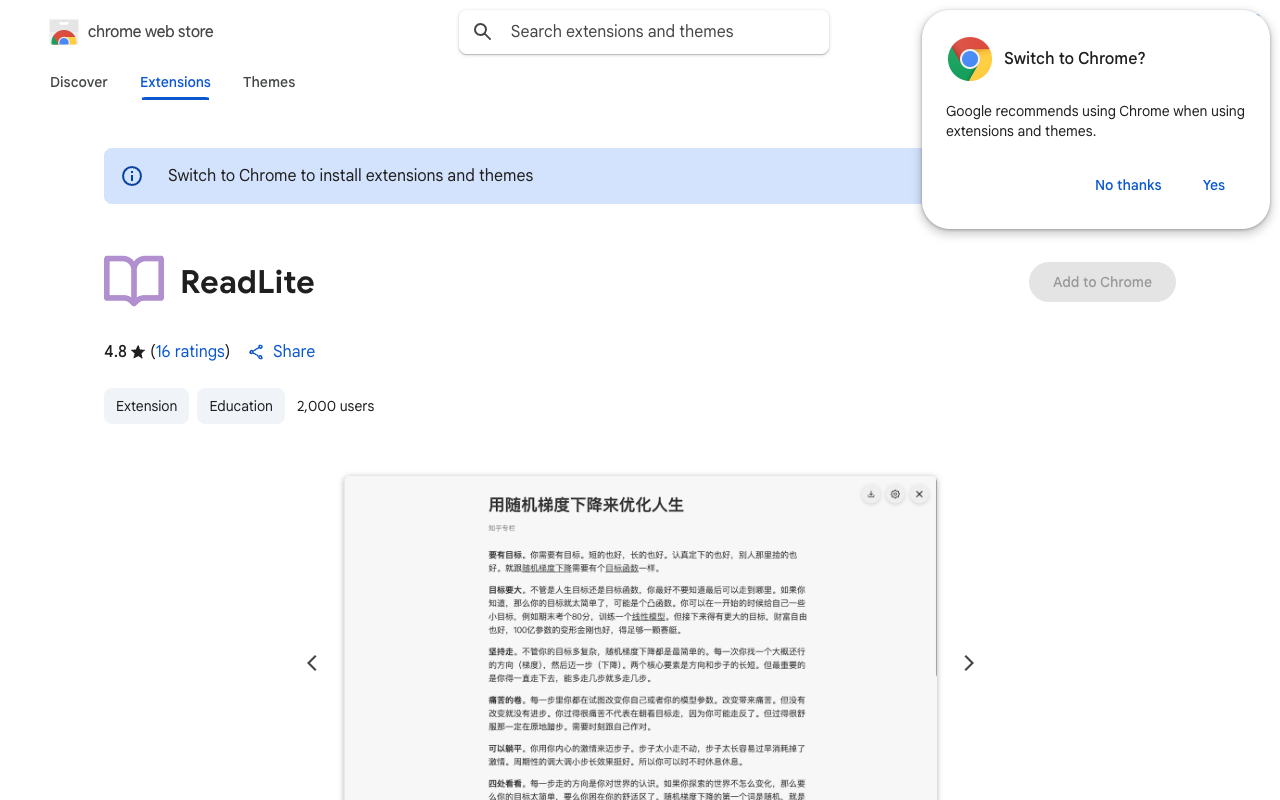Open the 16 ratings link
Viewport: 1280px width, 800px height.
190,352
